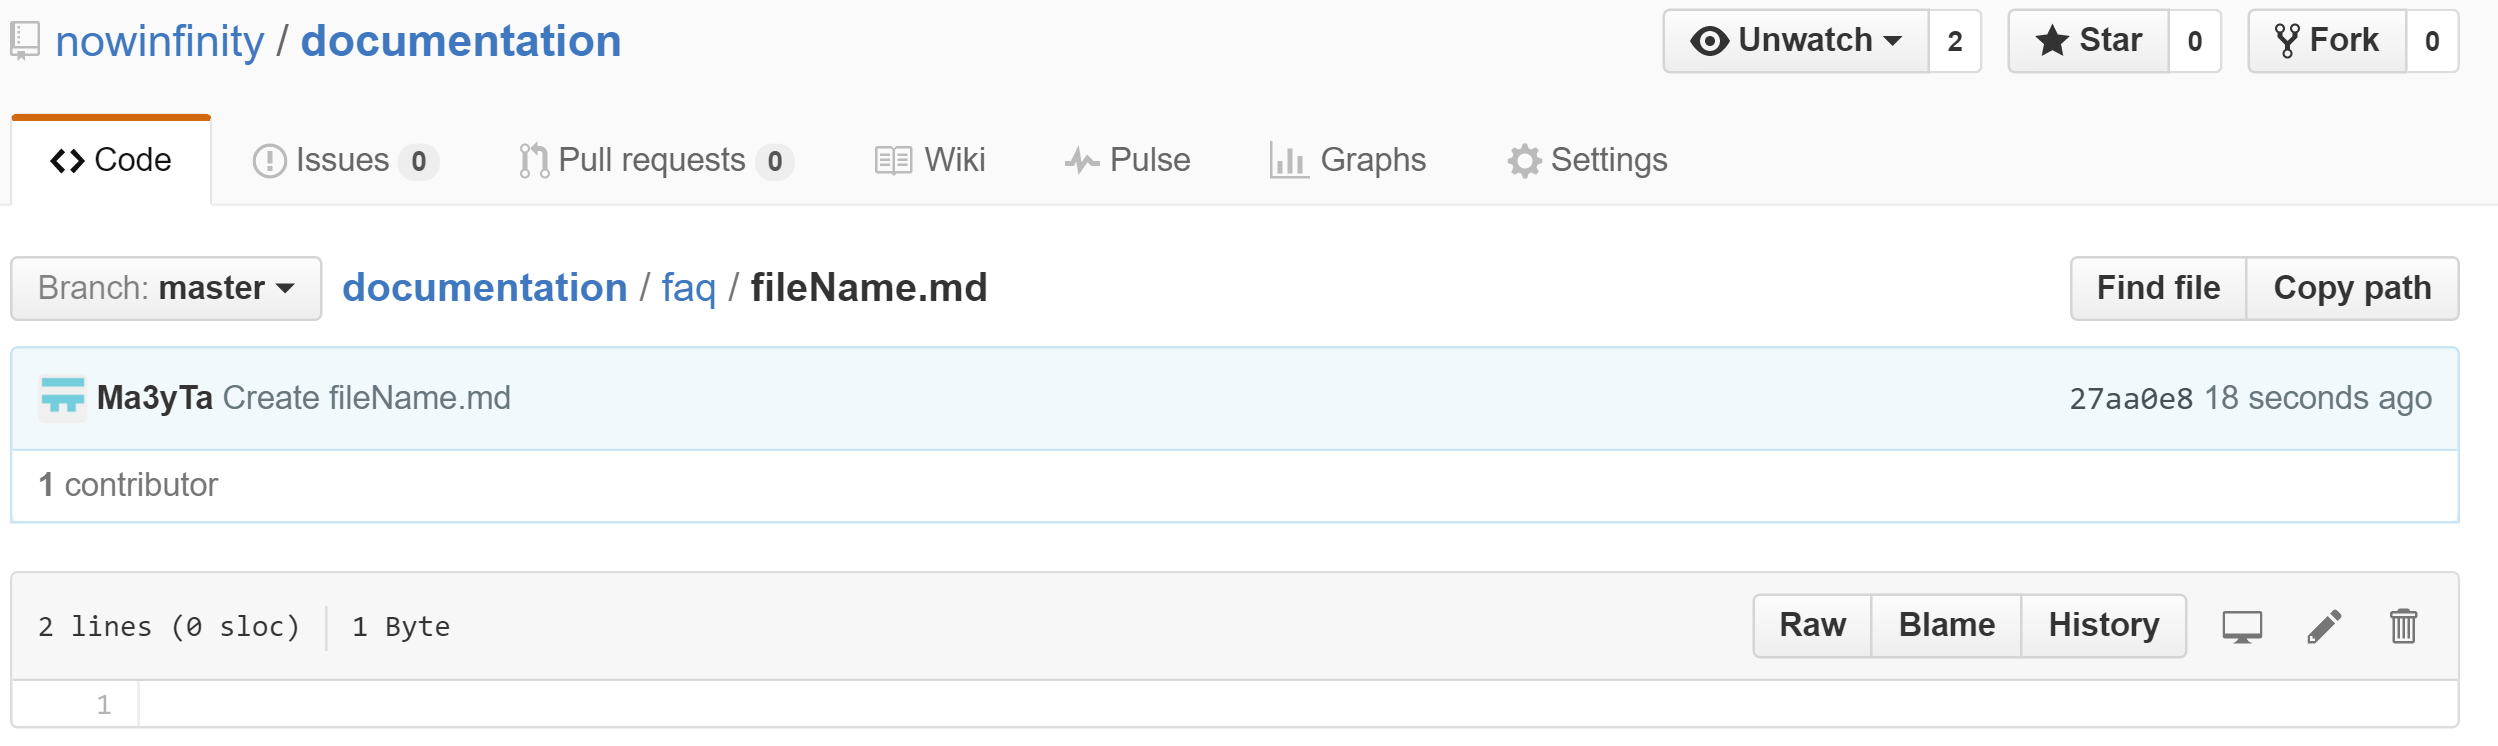Delete the file with the trash icon

click(2403, 627)
